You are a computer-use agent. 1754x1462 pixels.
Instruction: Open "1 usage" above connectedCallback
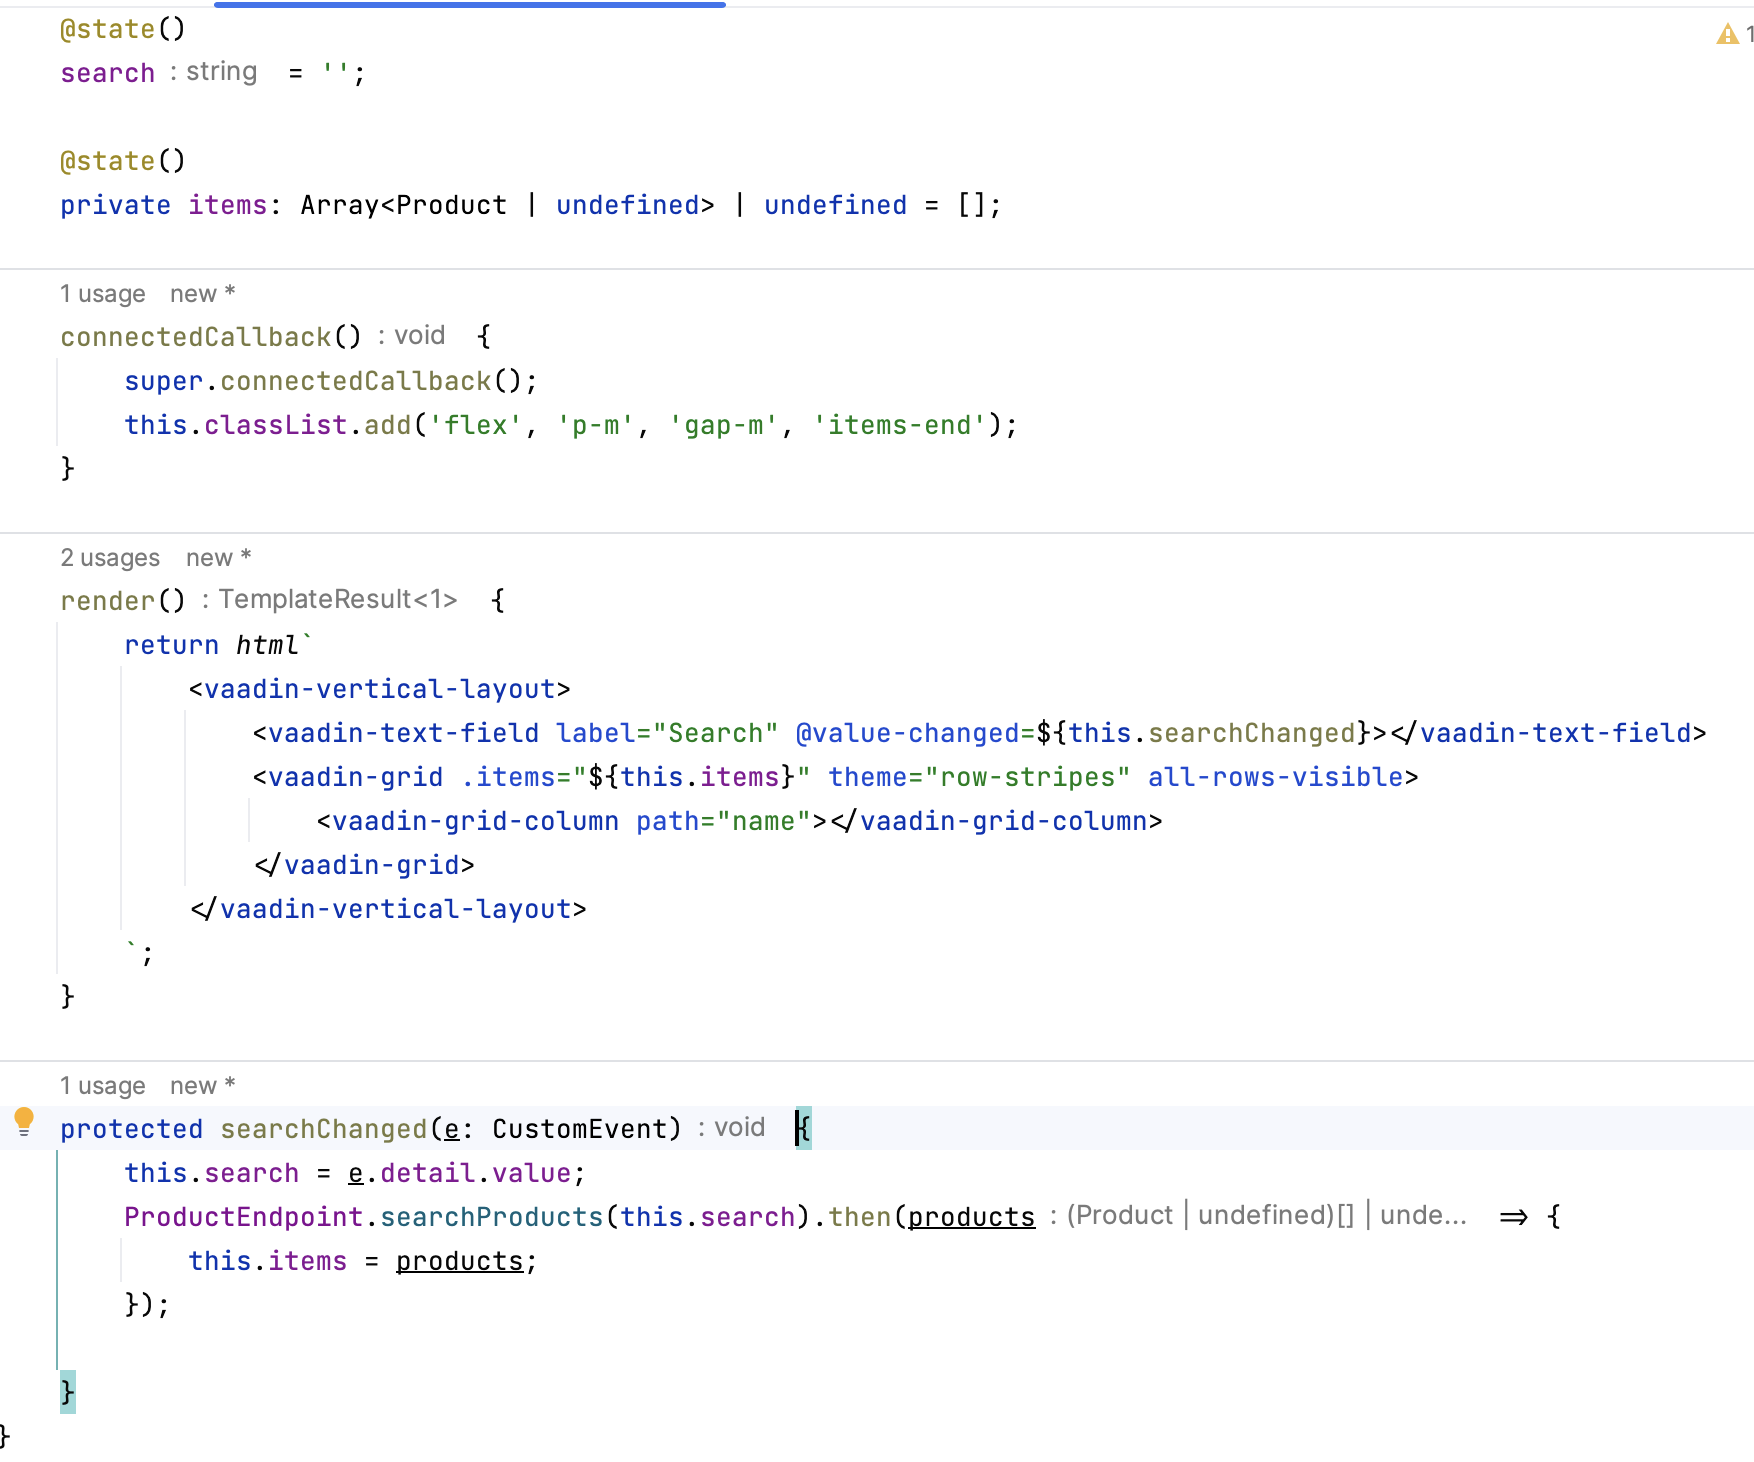click(x=102, y=294)
